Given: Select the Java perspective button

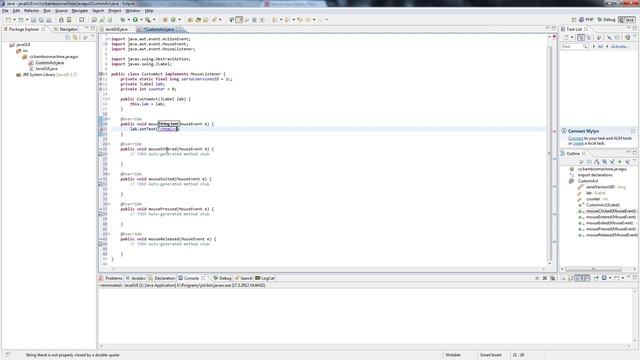Looking at the screenshot, I should [x=627, y=20].
